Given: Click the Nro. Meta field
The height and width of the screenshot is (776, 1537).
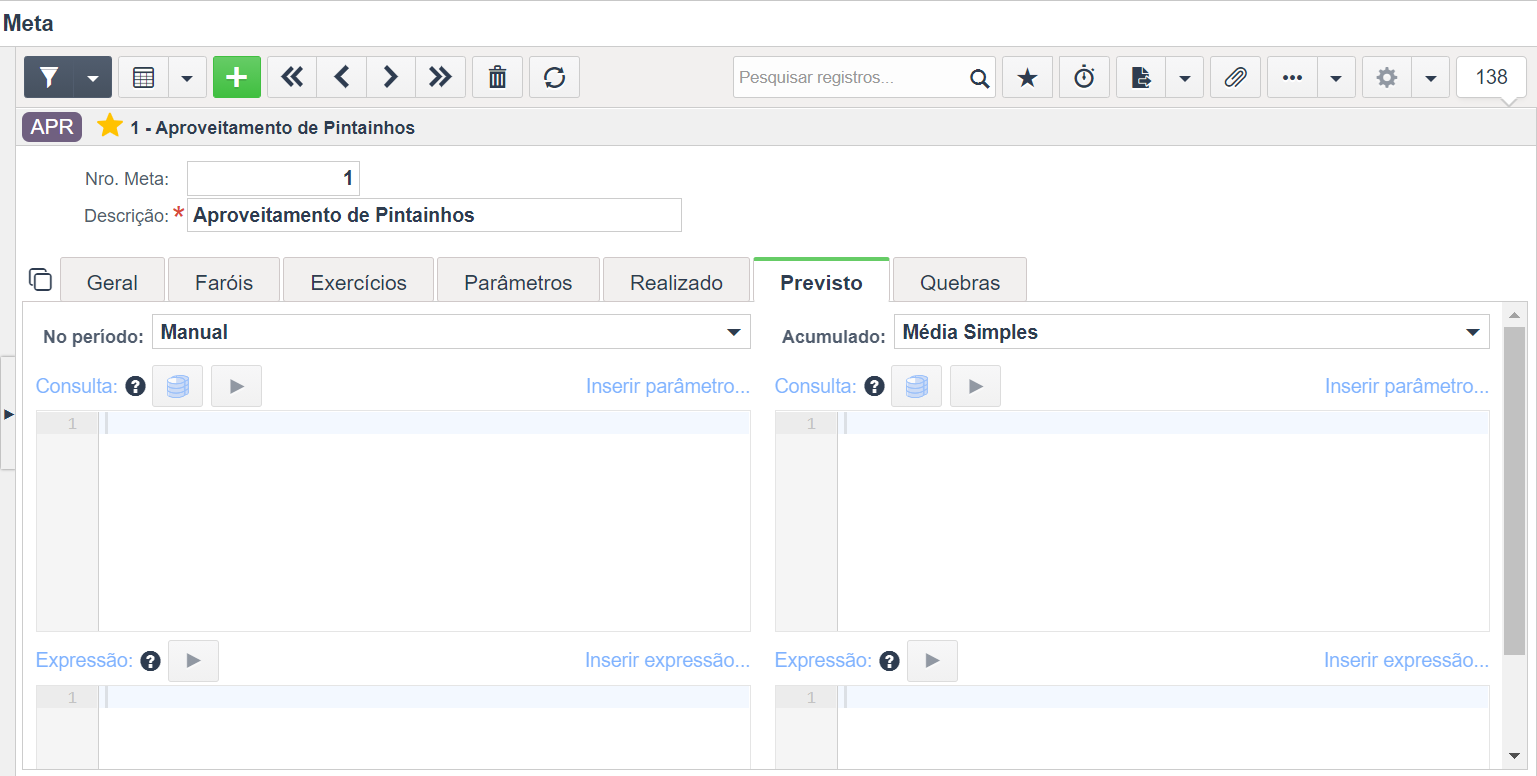Looking at the screenshot, I should [273, 179].
